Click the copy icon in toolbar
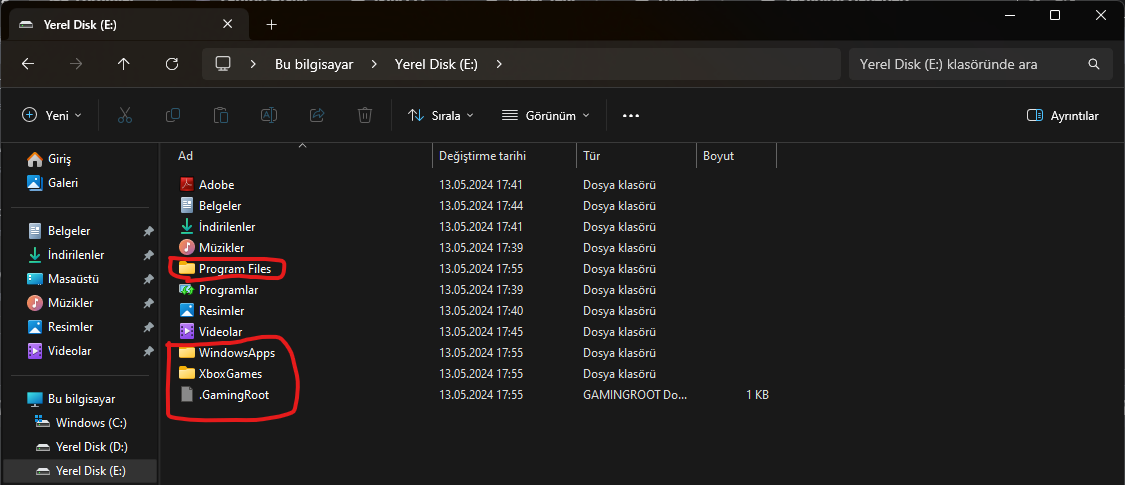Image resolution: width=1125 pixels, height=485 pixels. 173,116
